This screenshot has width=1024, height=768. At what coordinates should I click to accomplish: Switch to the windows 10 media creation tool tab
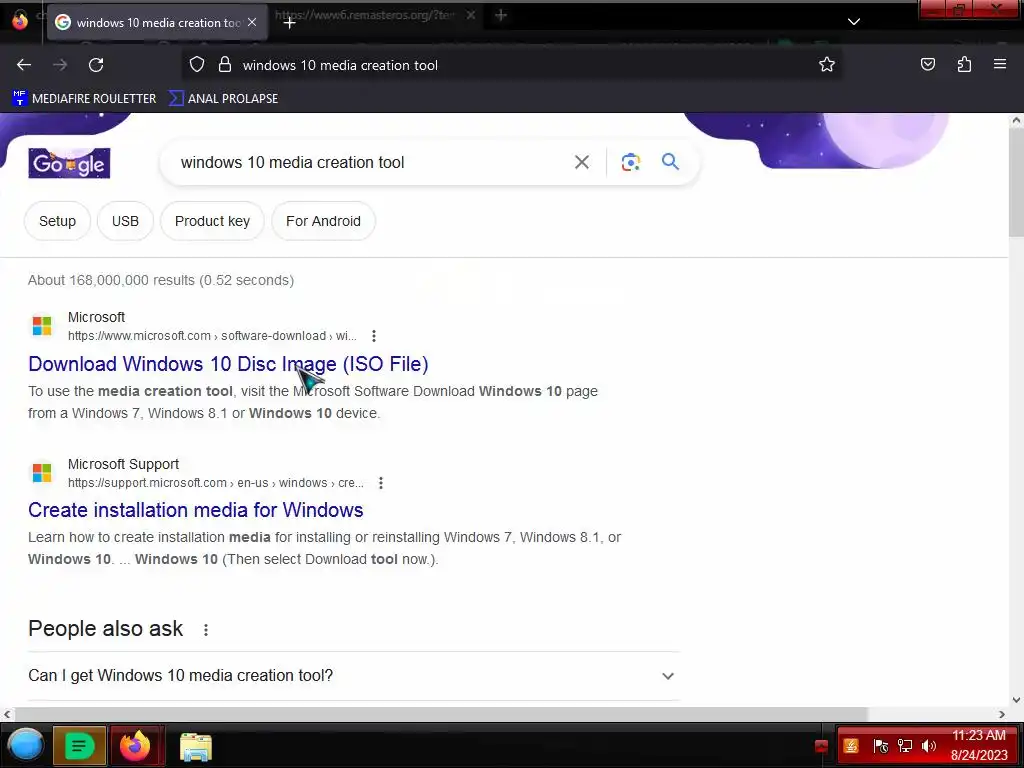[x=157, y=22]
